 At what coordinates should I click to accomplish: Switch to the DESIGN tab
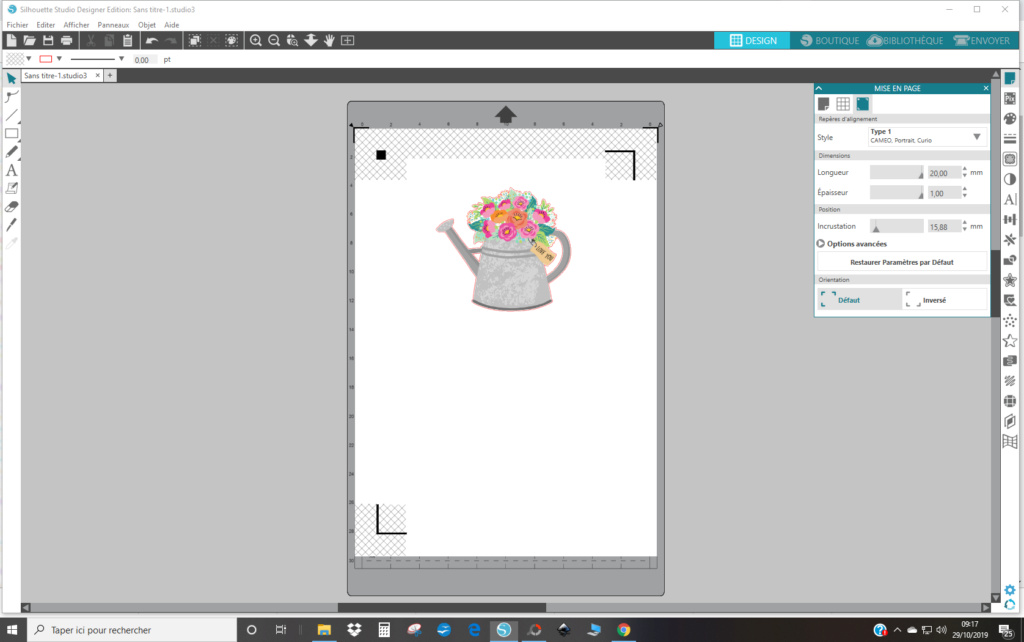752,40
